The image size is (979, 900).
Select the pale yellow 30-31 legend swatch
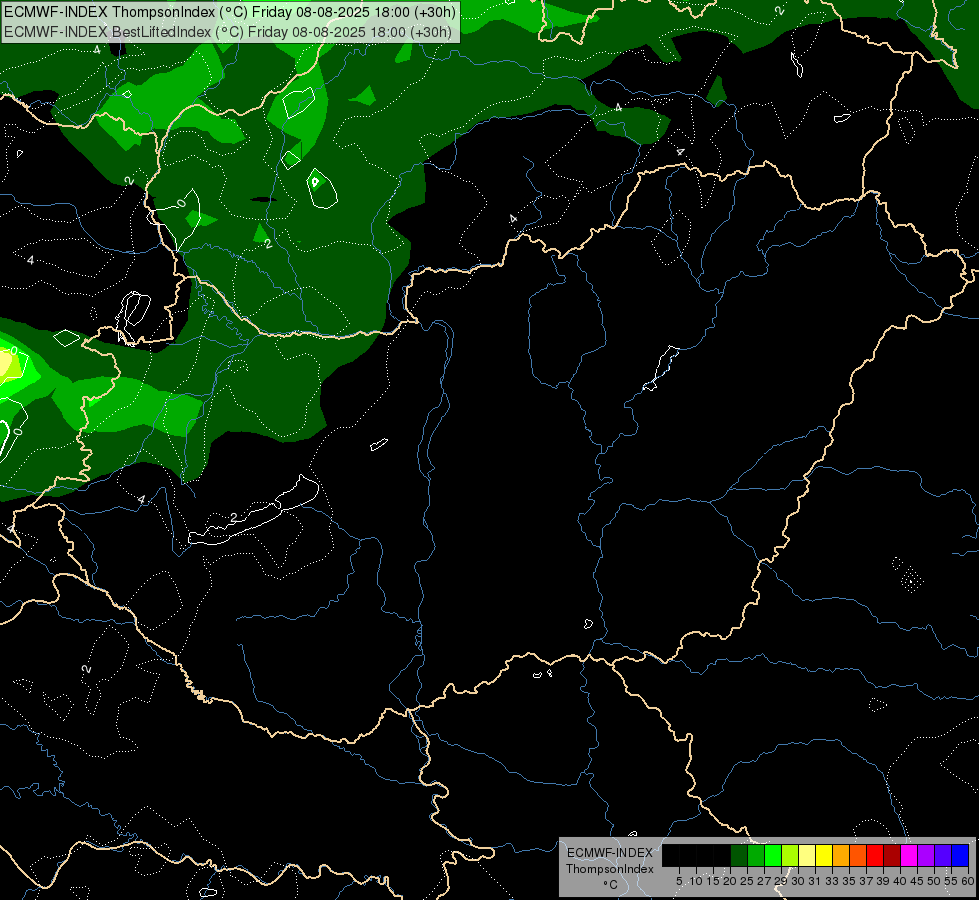point(807,855)
